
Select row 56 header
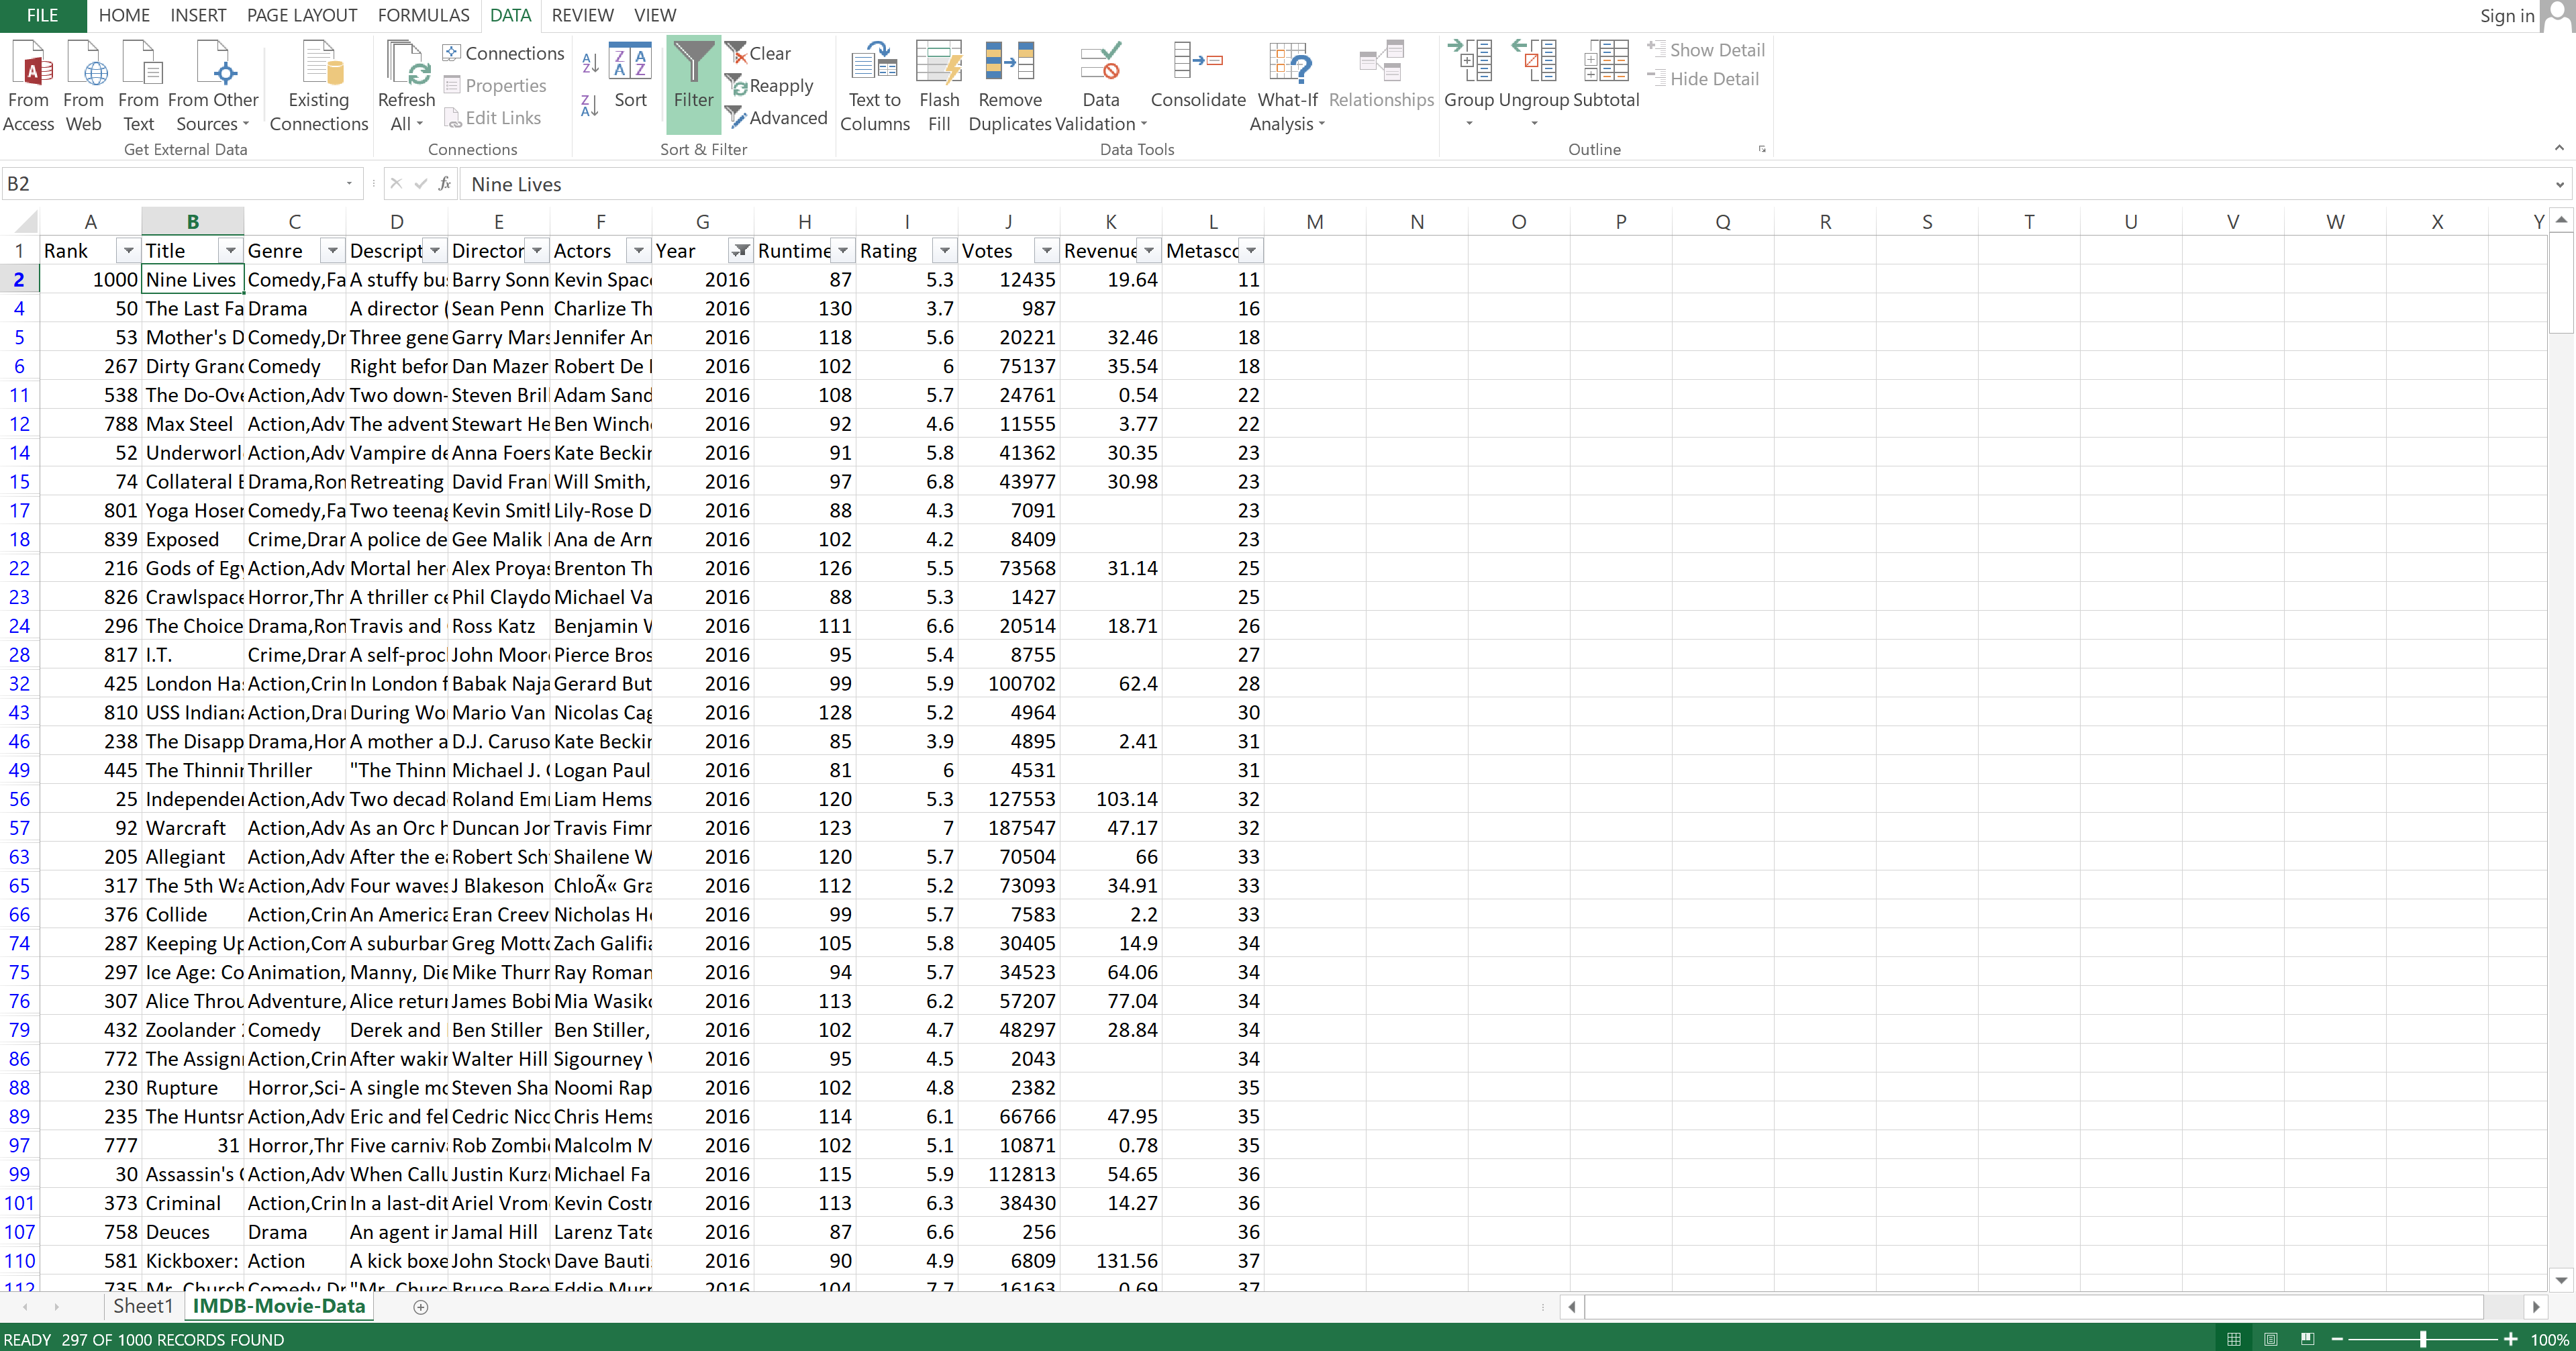pos(19,799)
